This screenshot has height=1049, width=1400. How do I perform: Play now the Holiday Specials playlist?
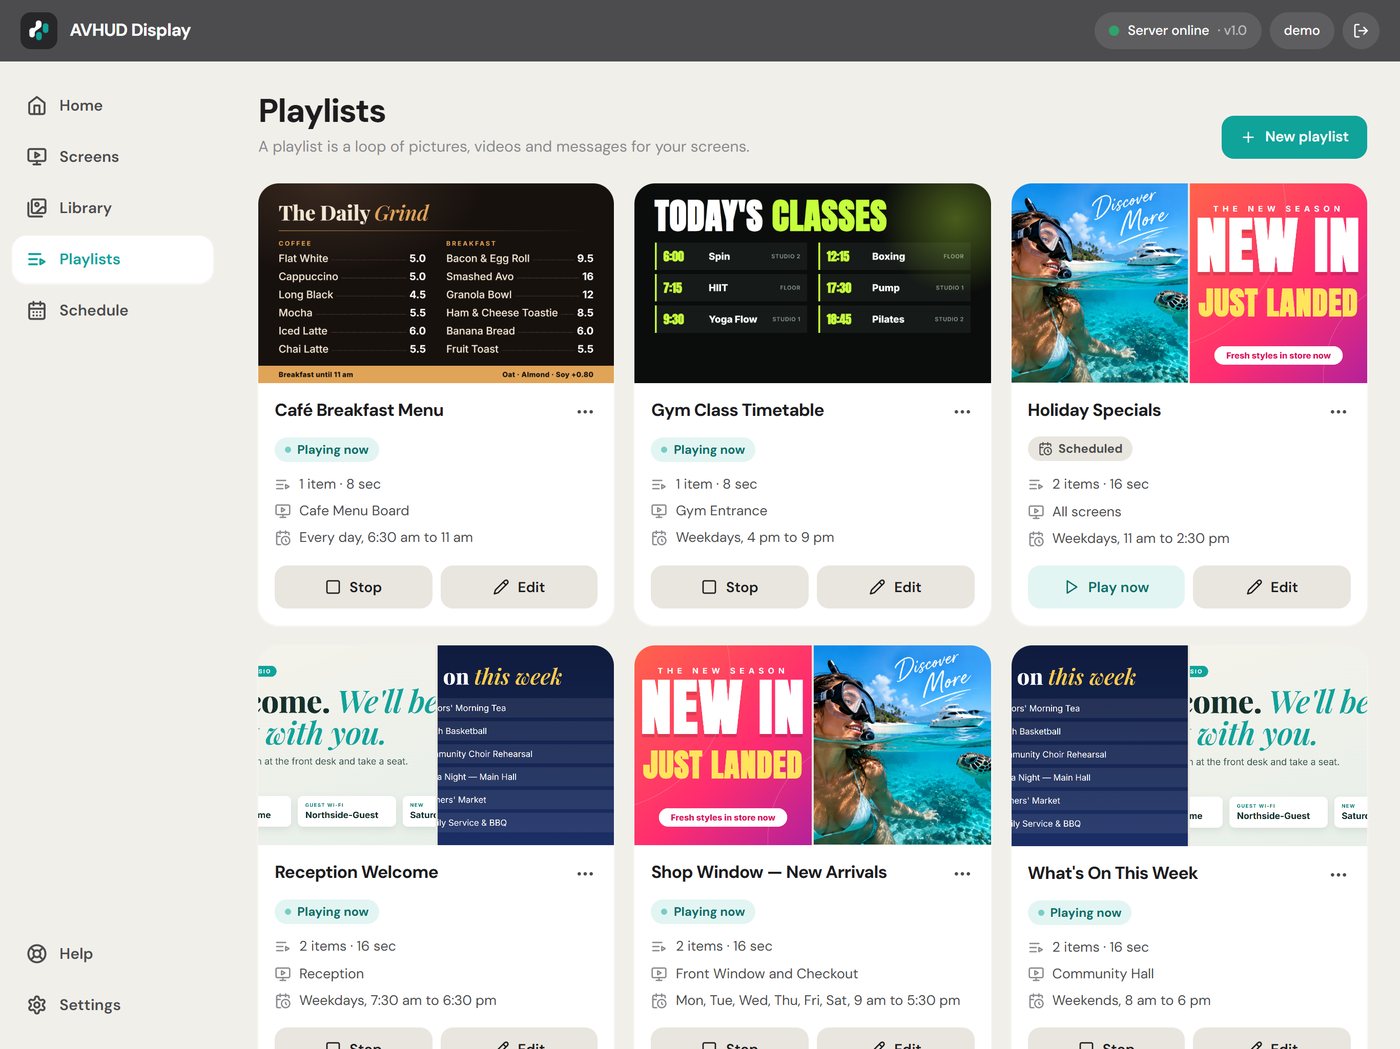pos(1106,587)
